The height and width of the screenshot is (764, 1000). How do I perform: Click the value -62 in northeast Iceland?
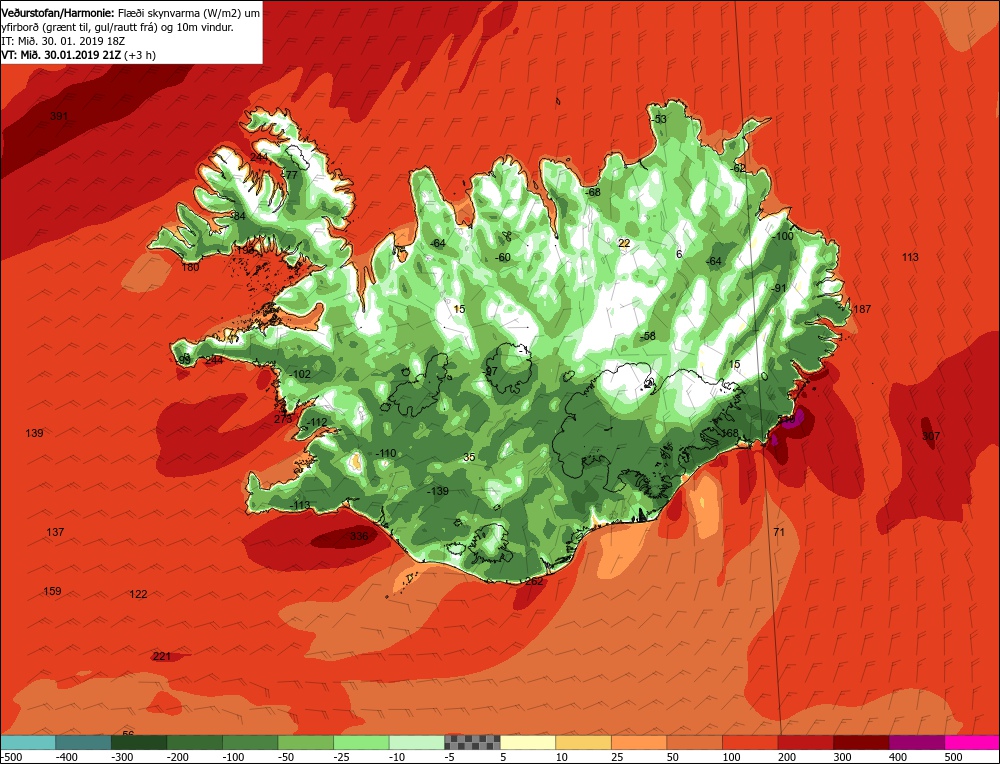pos(738,168)
